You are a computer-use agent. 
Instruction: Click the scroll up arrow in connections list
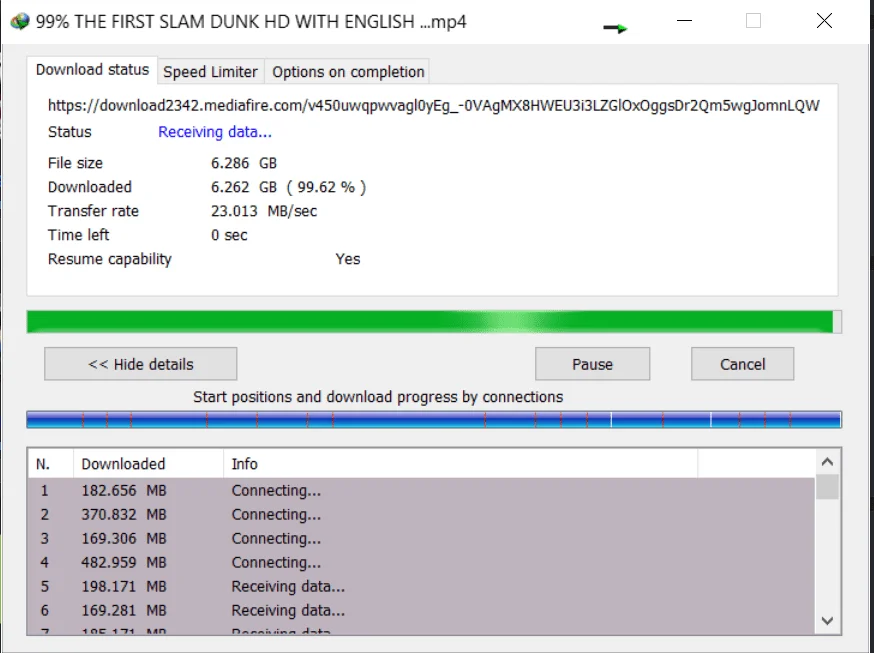[827, 462]
